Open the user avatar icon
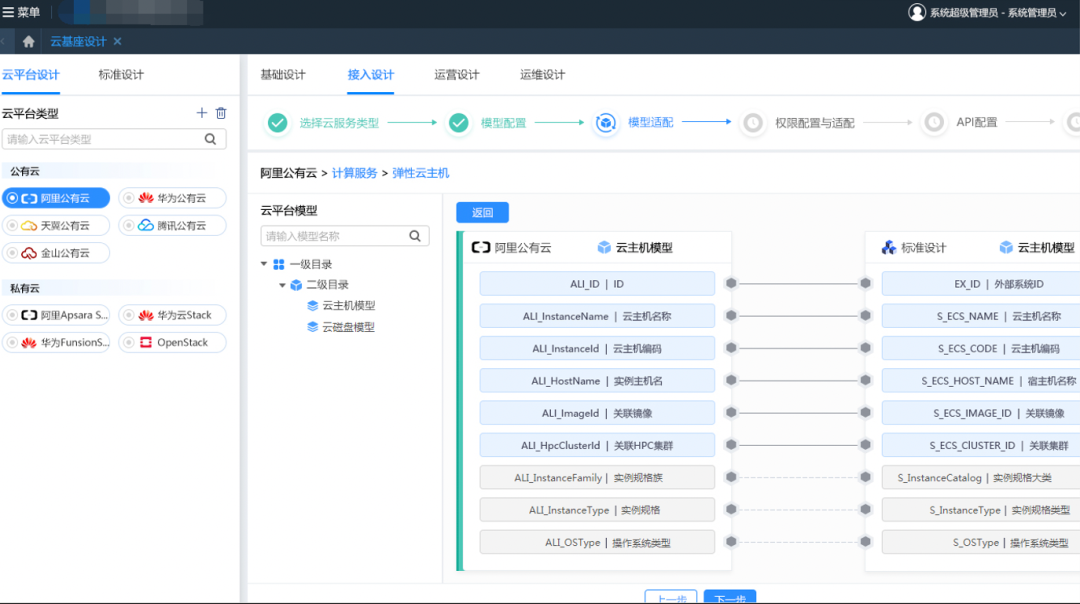This screenshot has height=604, width=1080. [917, 12]
